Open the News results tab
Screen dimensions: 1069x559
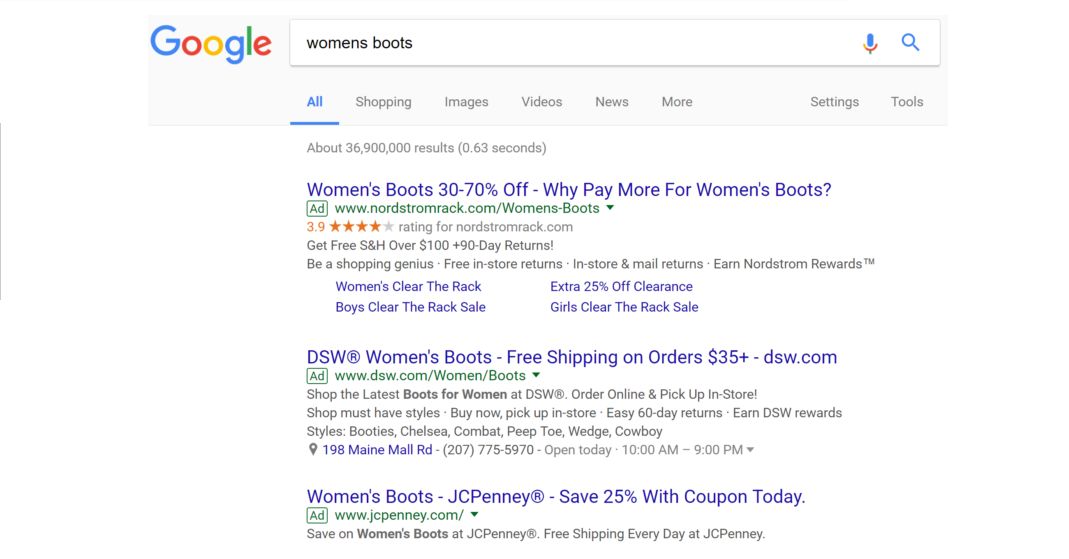click(x=611, y=102)
